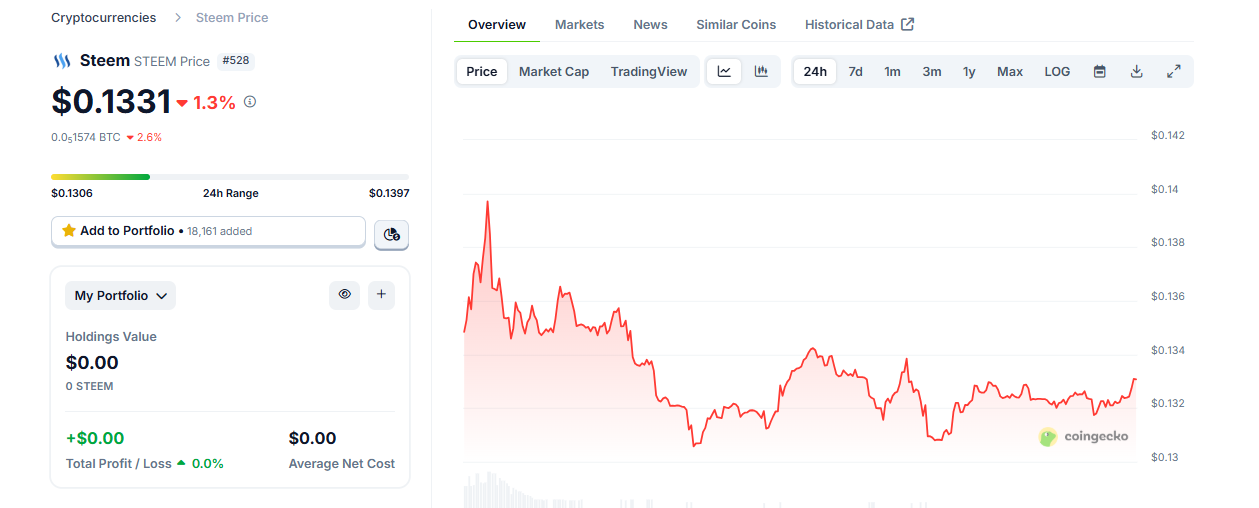Select the Max time range

click(1010, 71)
